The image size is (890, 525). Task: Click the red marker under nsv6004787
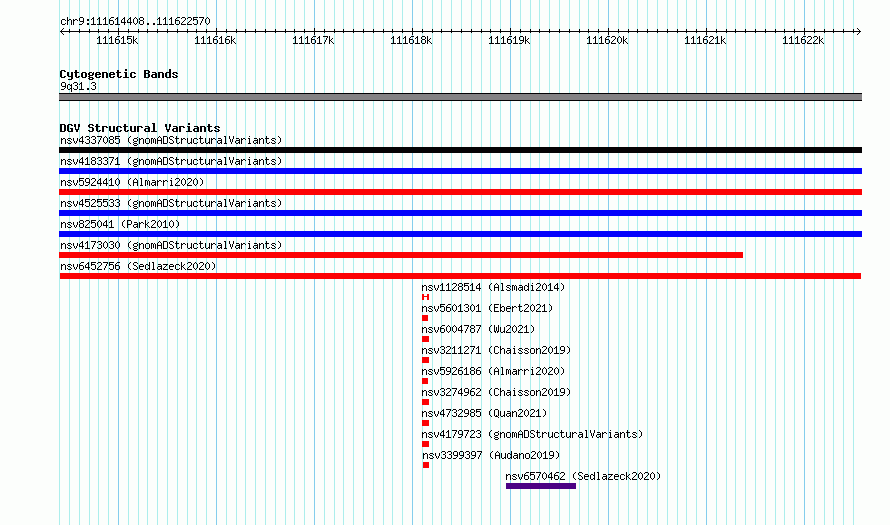[426, 339]
